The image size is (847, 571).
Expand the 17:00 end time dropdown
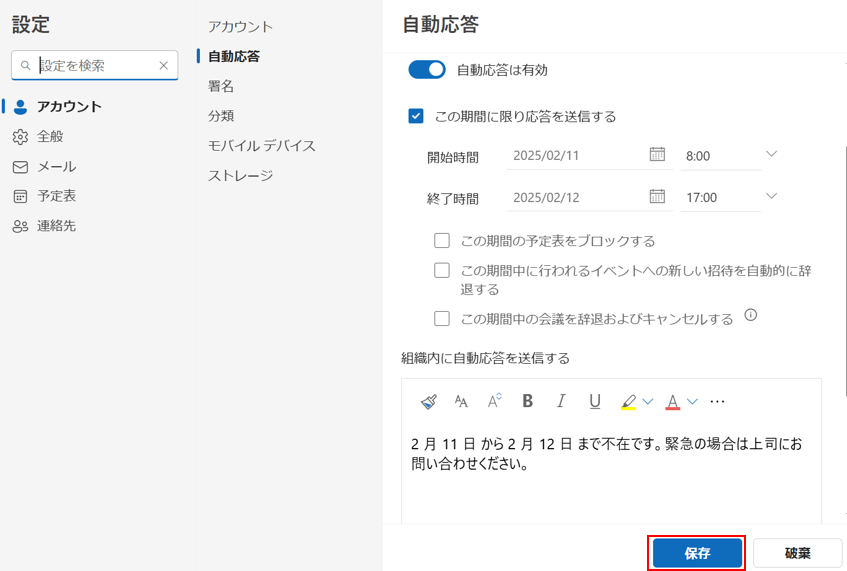(771, 196)
